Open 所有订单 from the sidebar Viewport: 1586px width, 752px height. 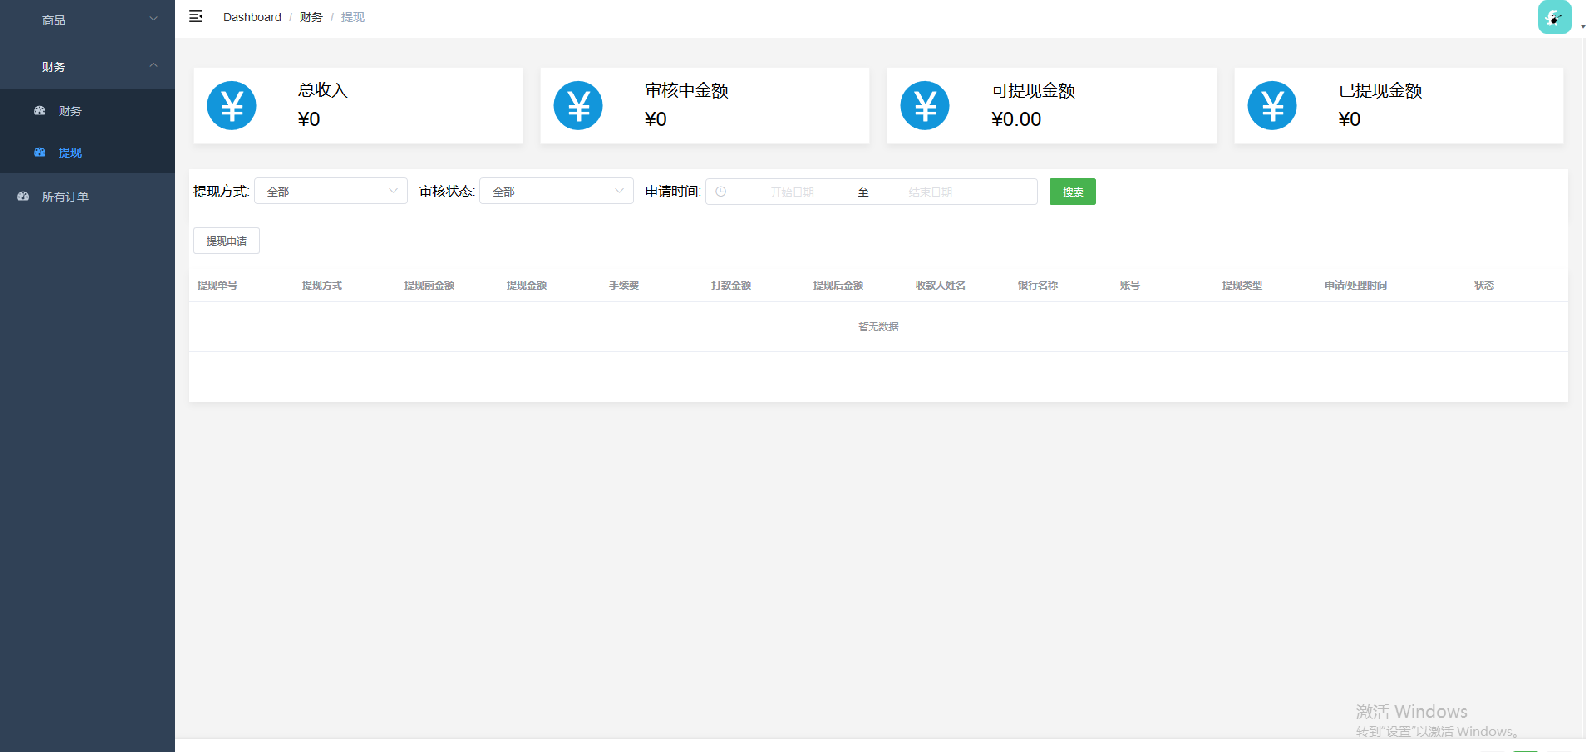[65, 197]
